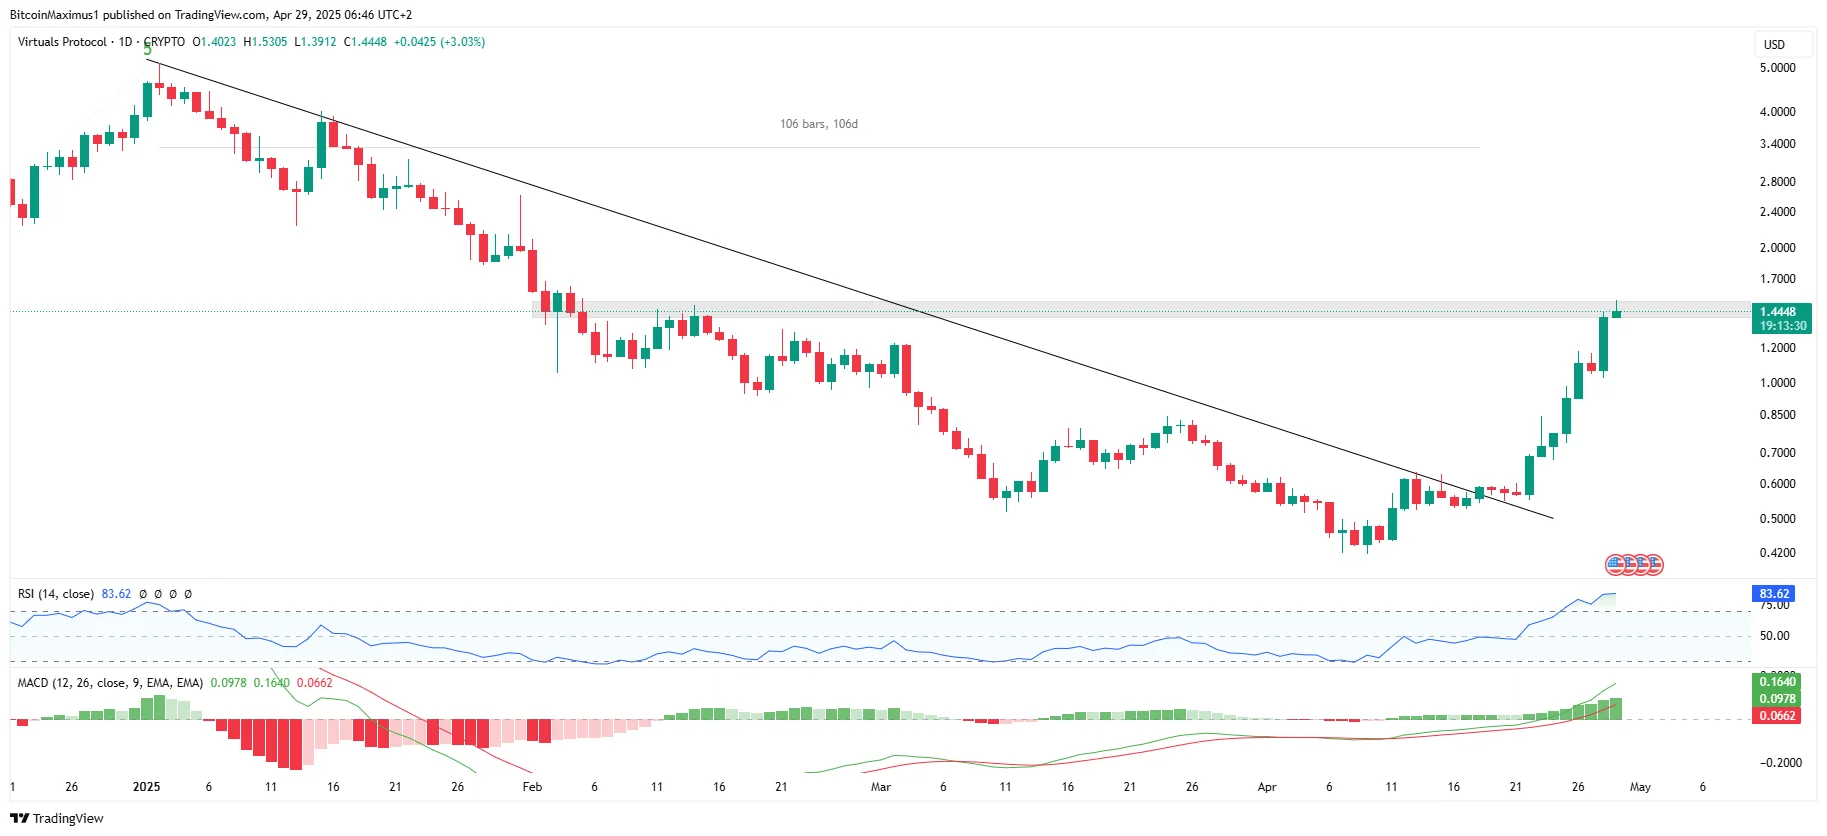The height and width of the screenshot is (836, 1827).
Task: Open the rightmost US flag economic event icon
Action: [1653, 565]
